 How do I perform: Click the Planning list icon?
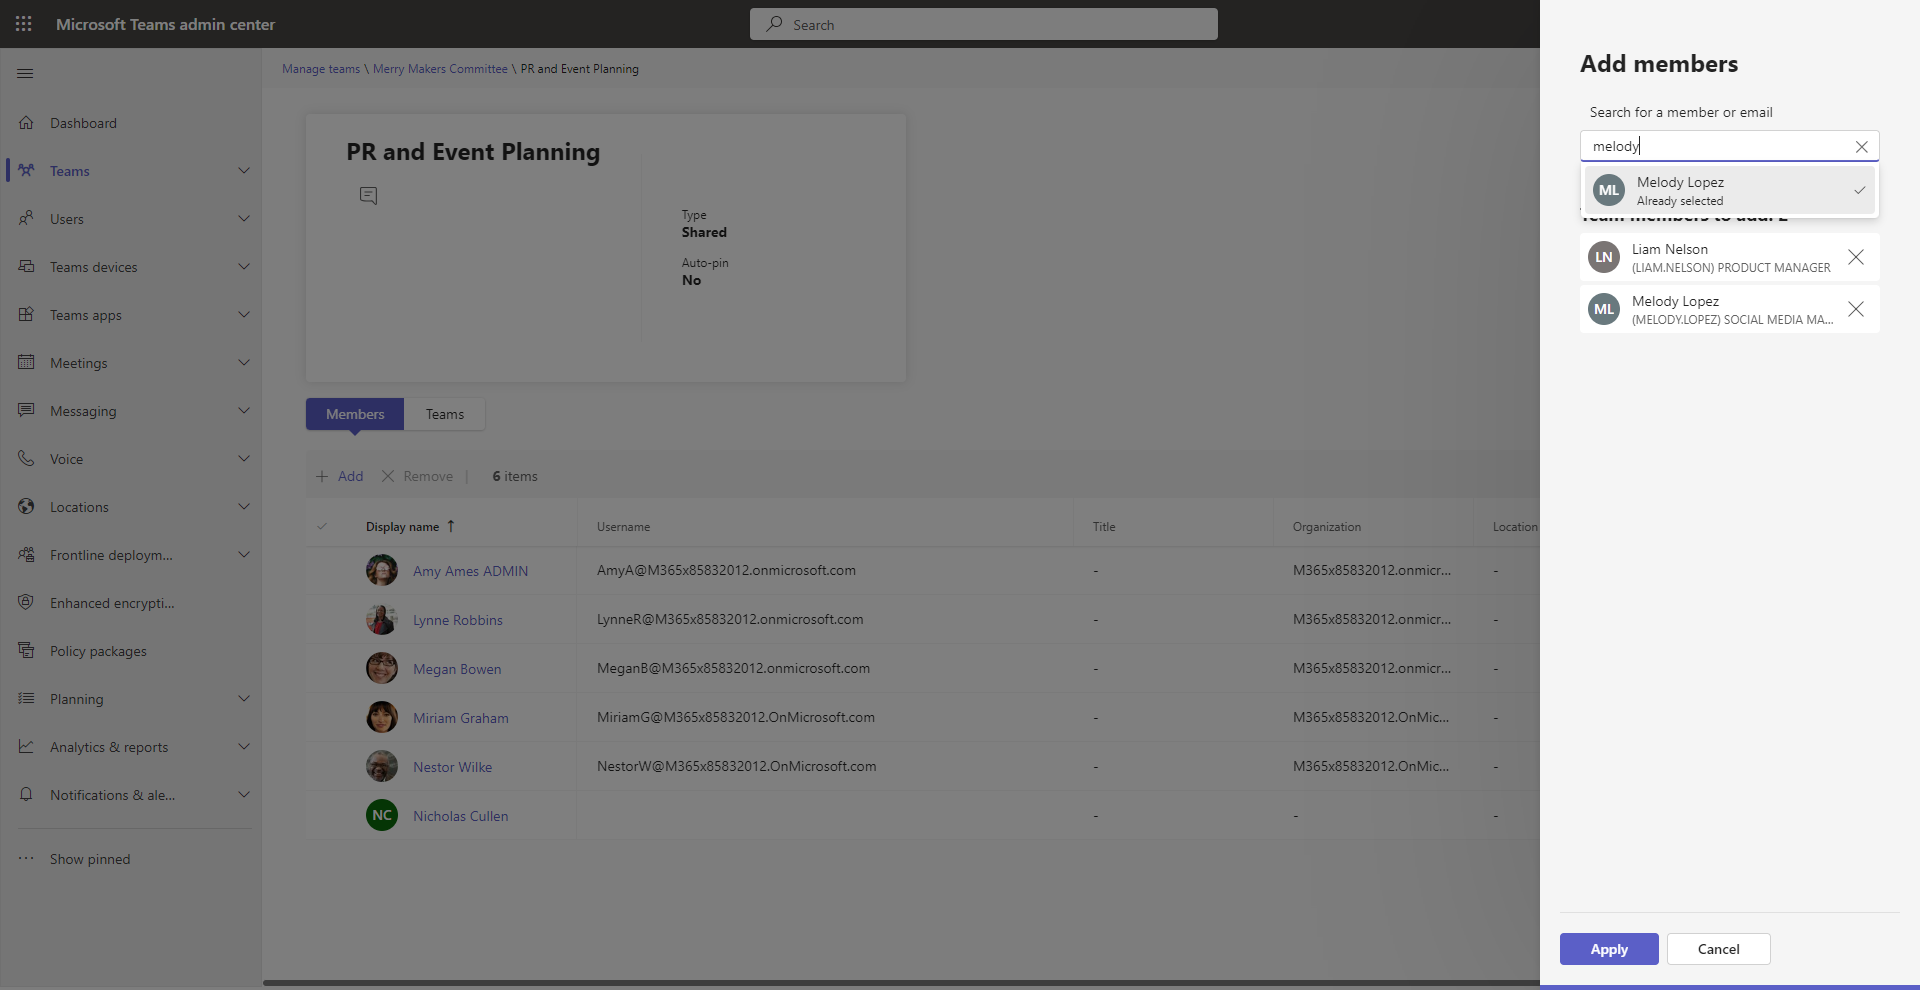tap(27, 698)
